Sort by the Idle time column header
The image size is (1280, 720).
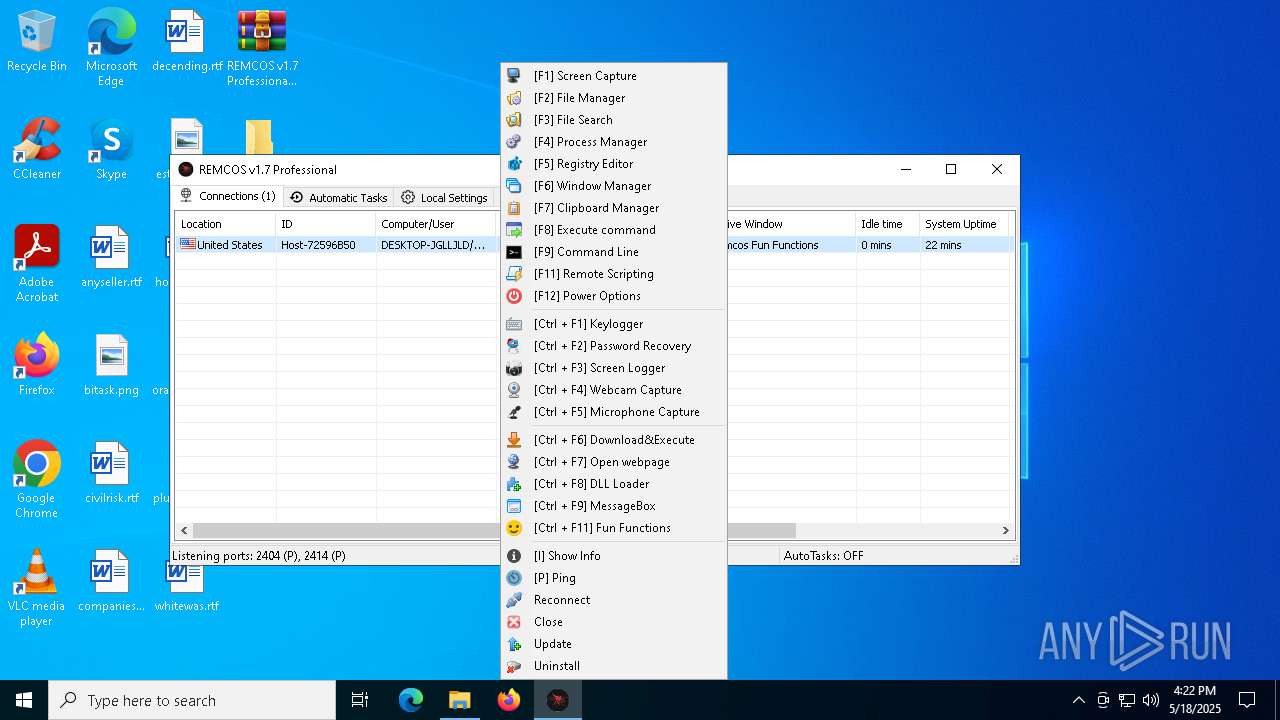coord(887,224)
